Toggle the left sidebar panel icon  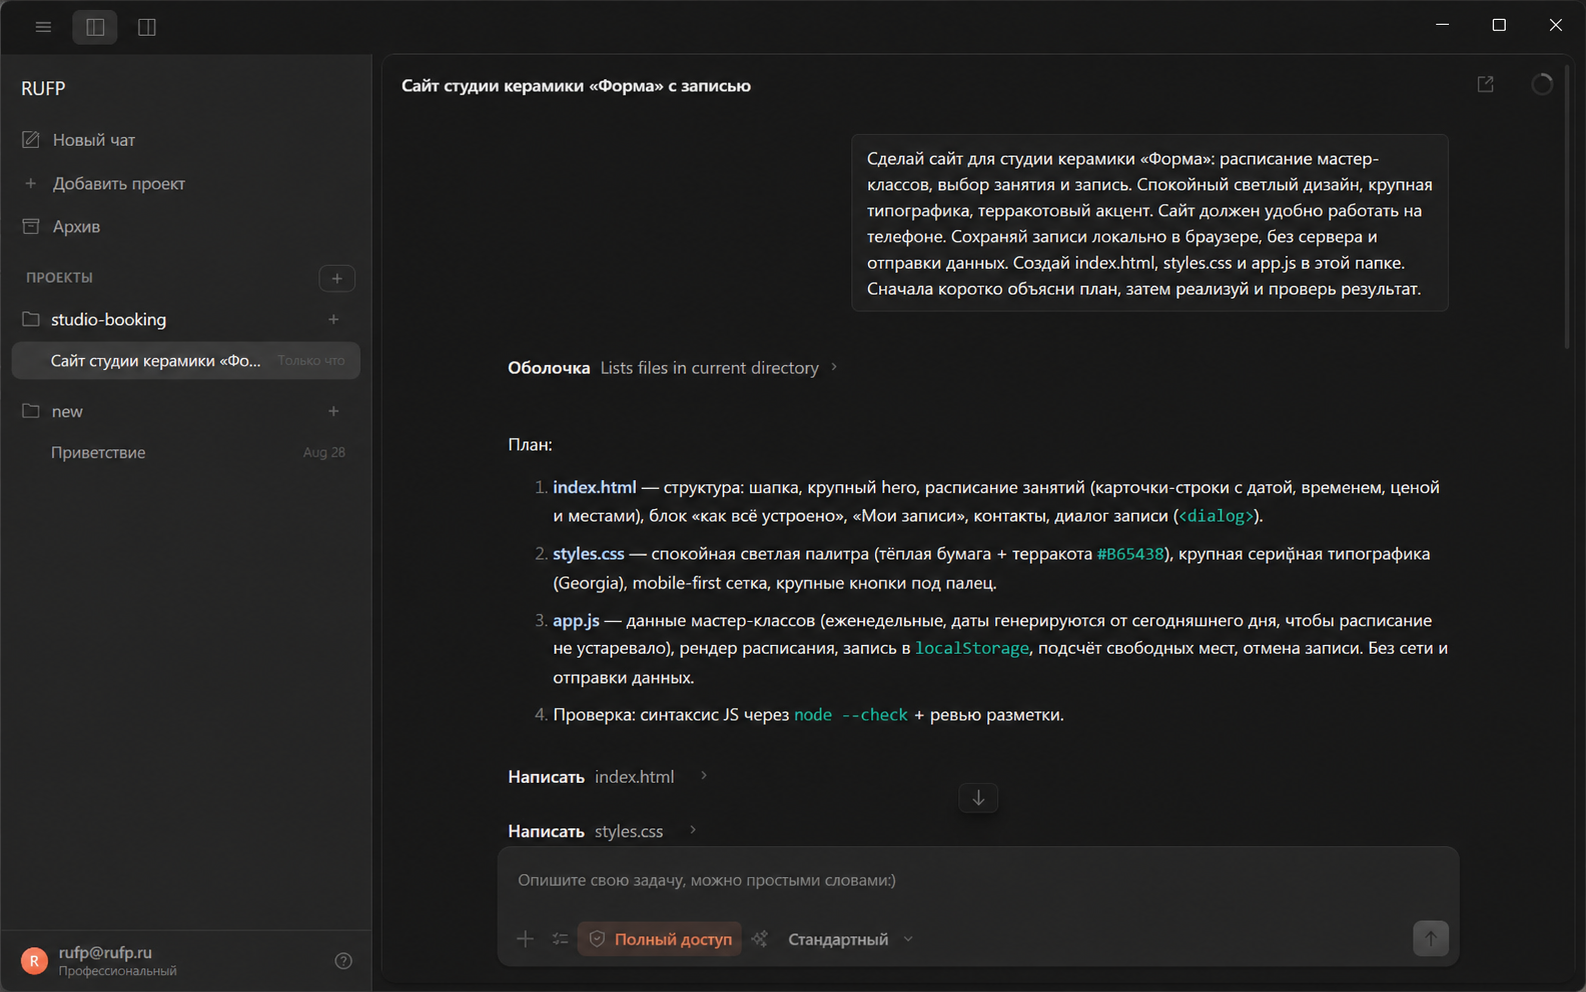(95, 27)
